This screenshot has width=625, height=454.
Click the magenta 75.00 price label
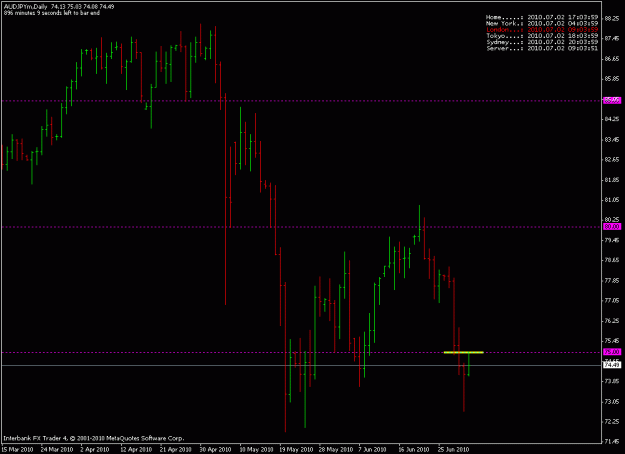[x=612, y=352]
